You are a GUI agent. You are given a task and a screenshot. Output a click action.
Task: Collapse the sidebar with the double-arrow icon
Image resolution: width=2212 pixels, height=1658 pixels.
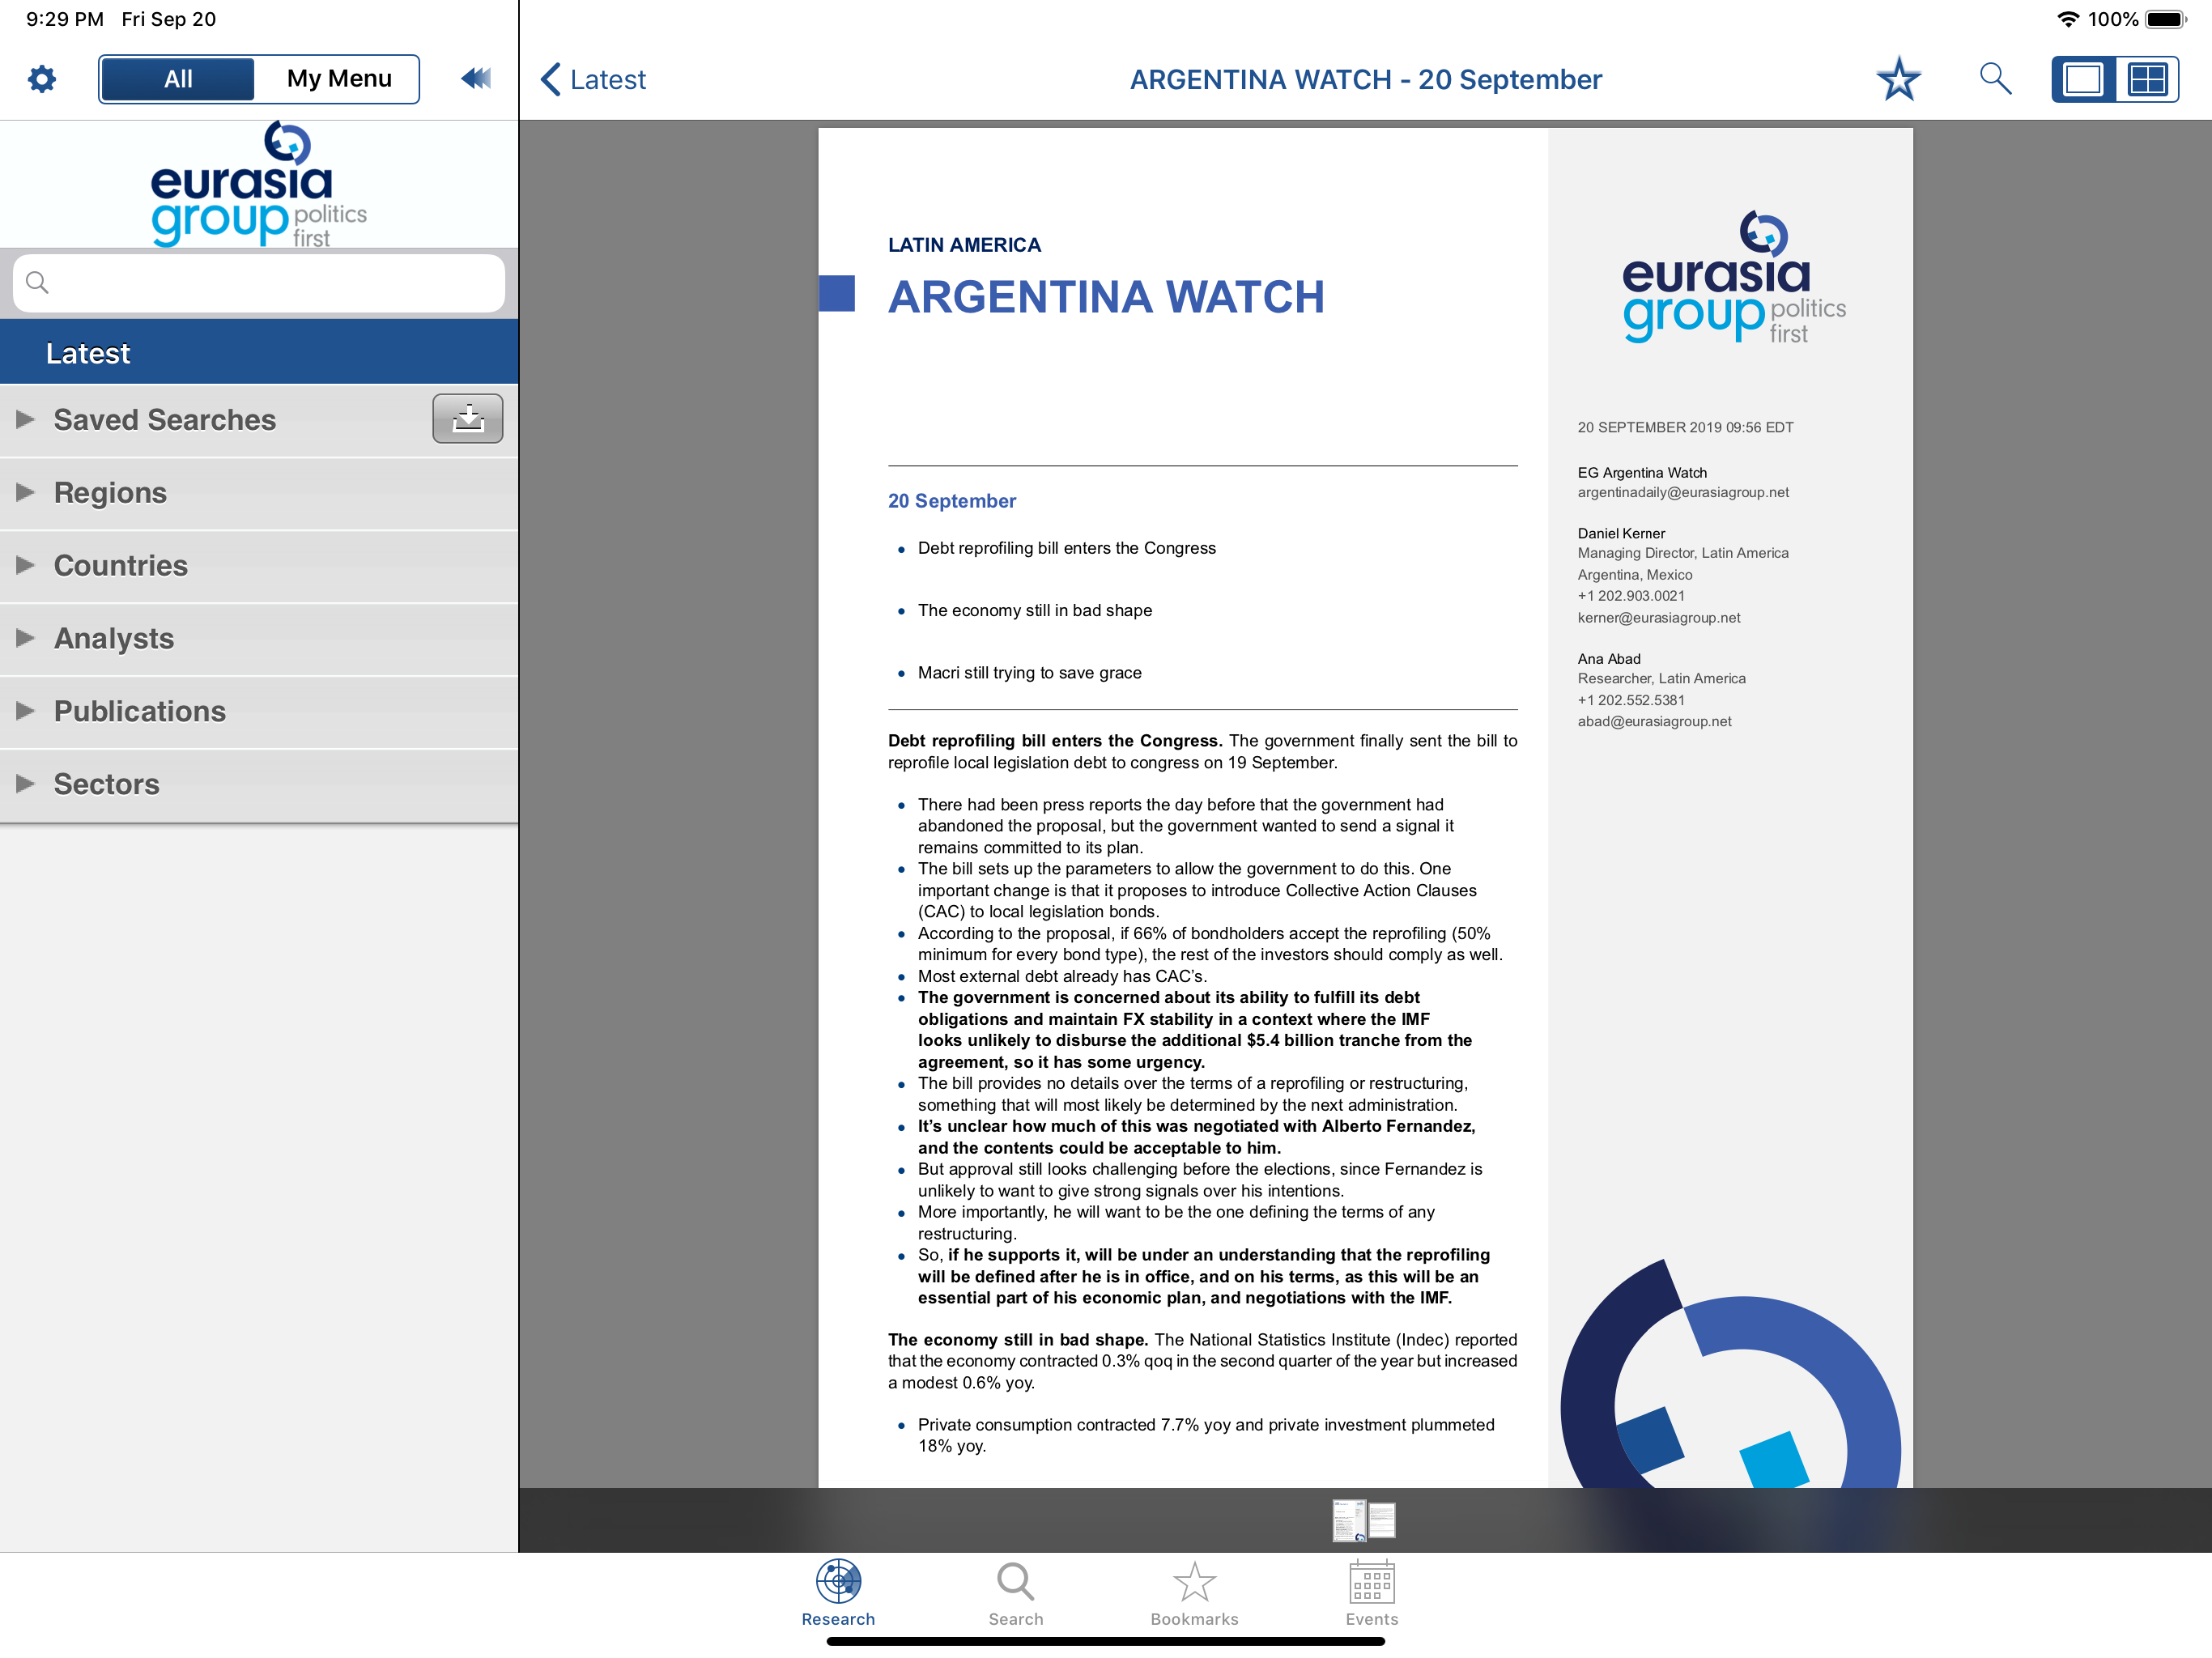(476, 78)
